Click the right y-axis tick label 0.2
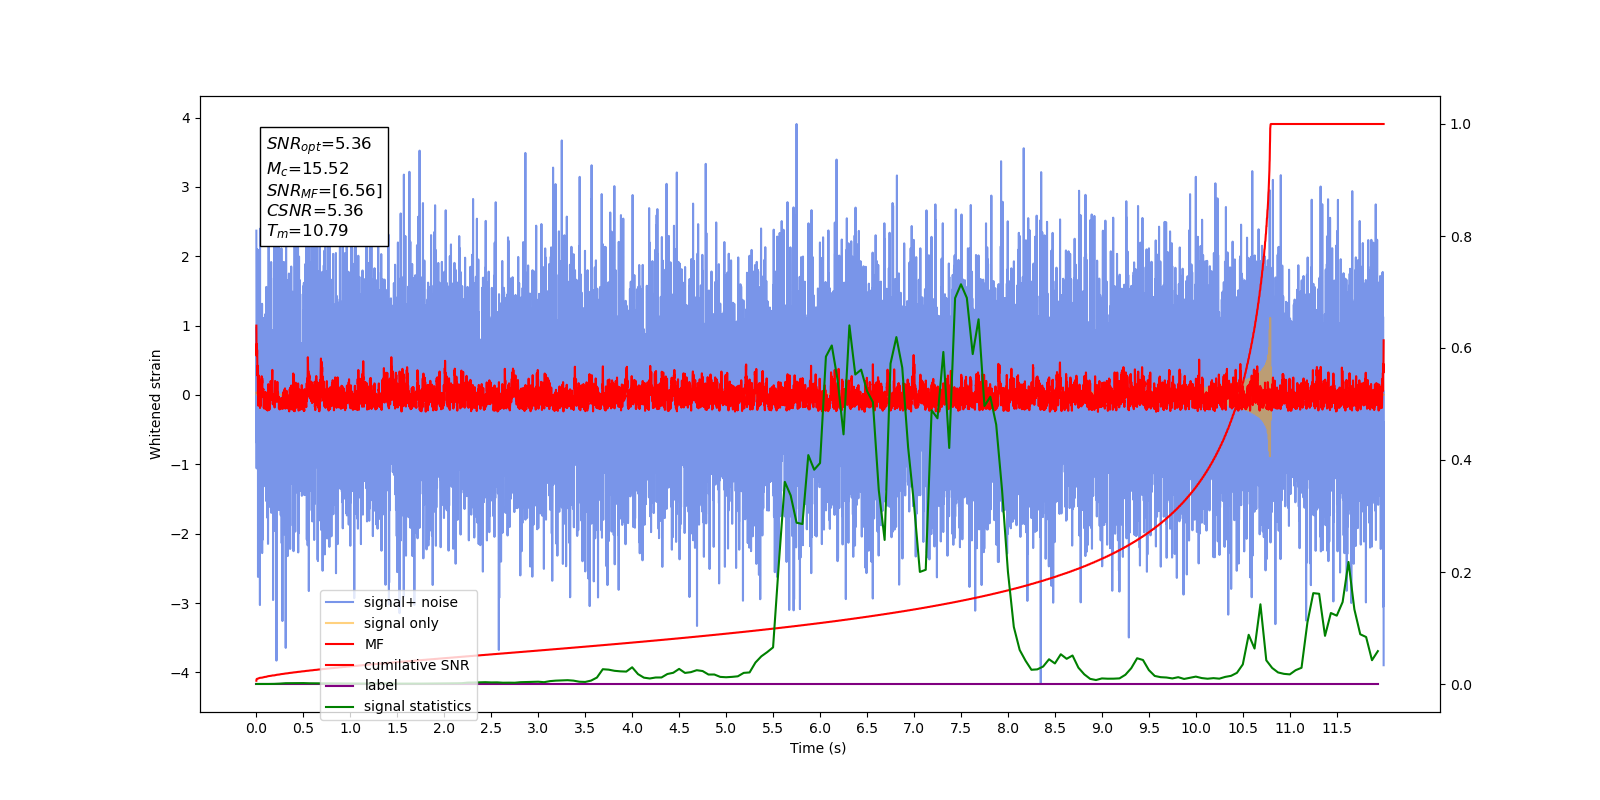 tap(1461, 573)
